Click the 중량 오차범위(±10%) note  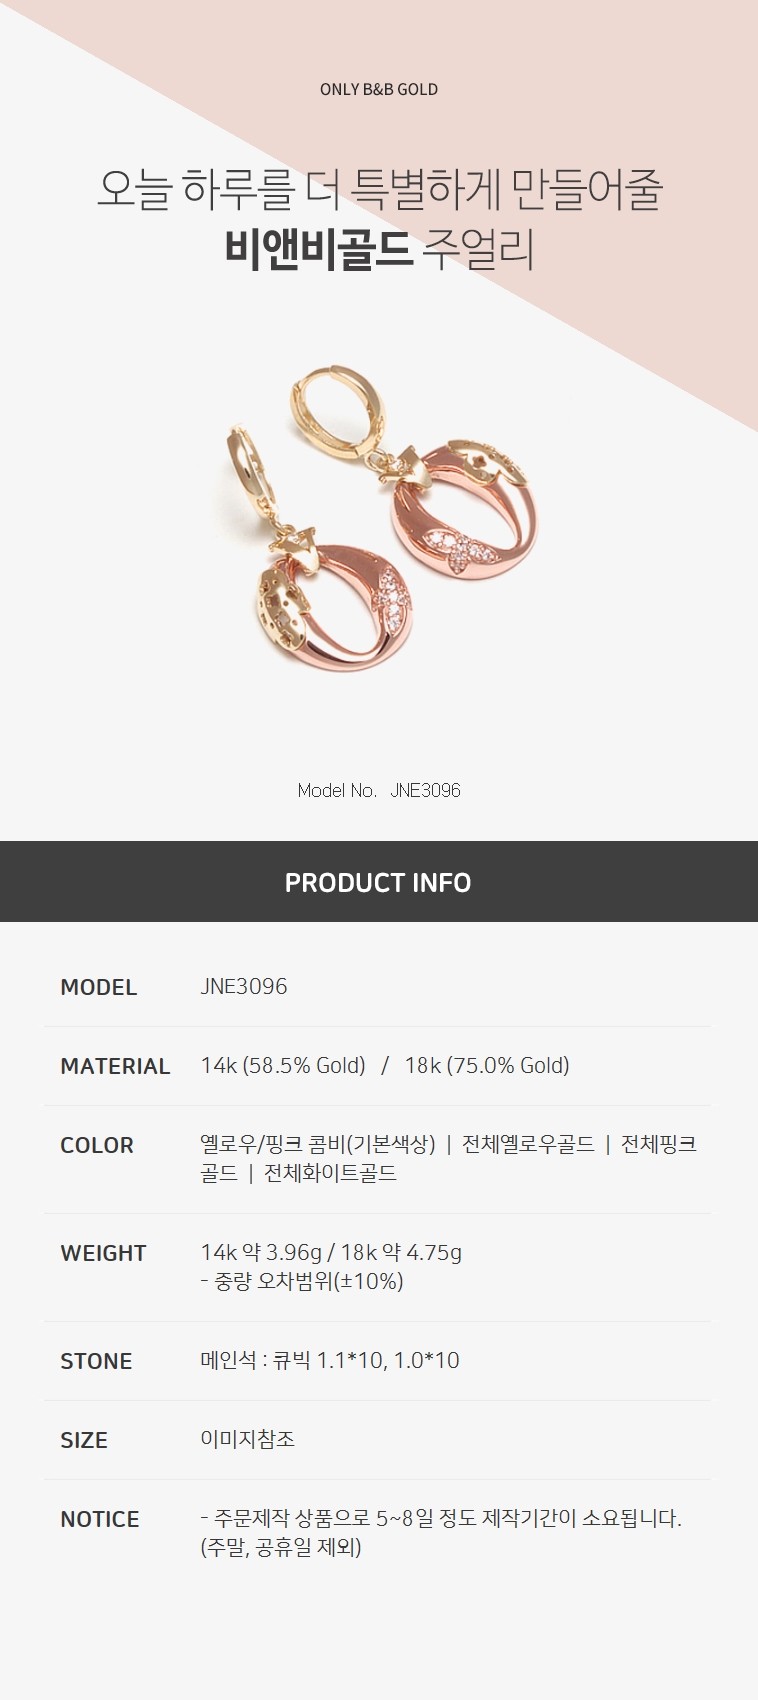point(302,1281)
